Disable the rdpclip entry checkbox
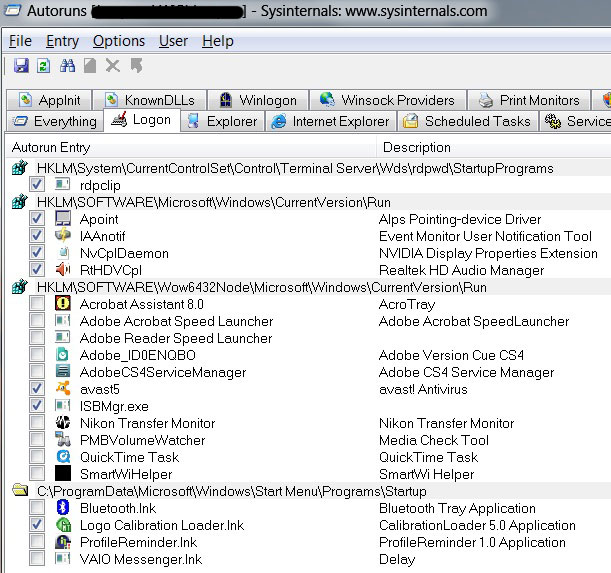 tap(37, 185)
